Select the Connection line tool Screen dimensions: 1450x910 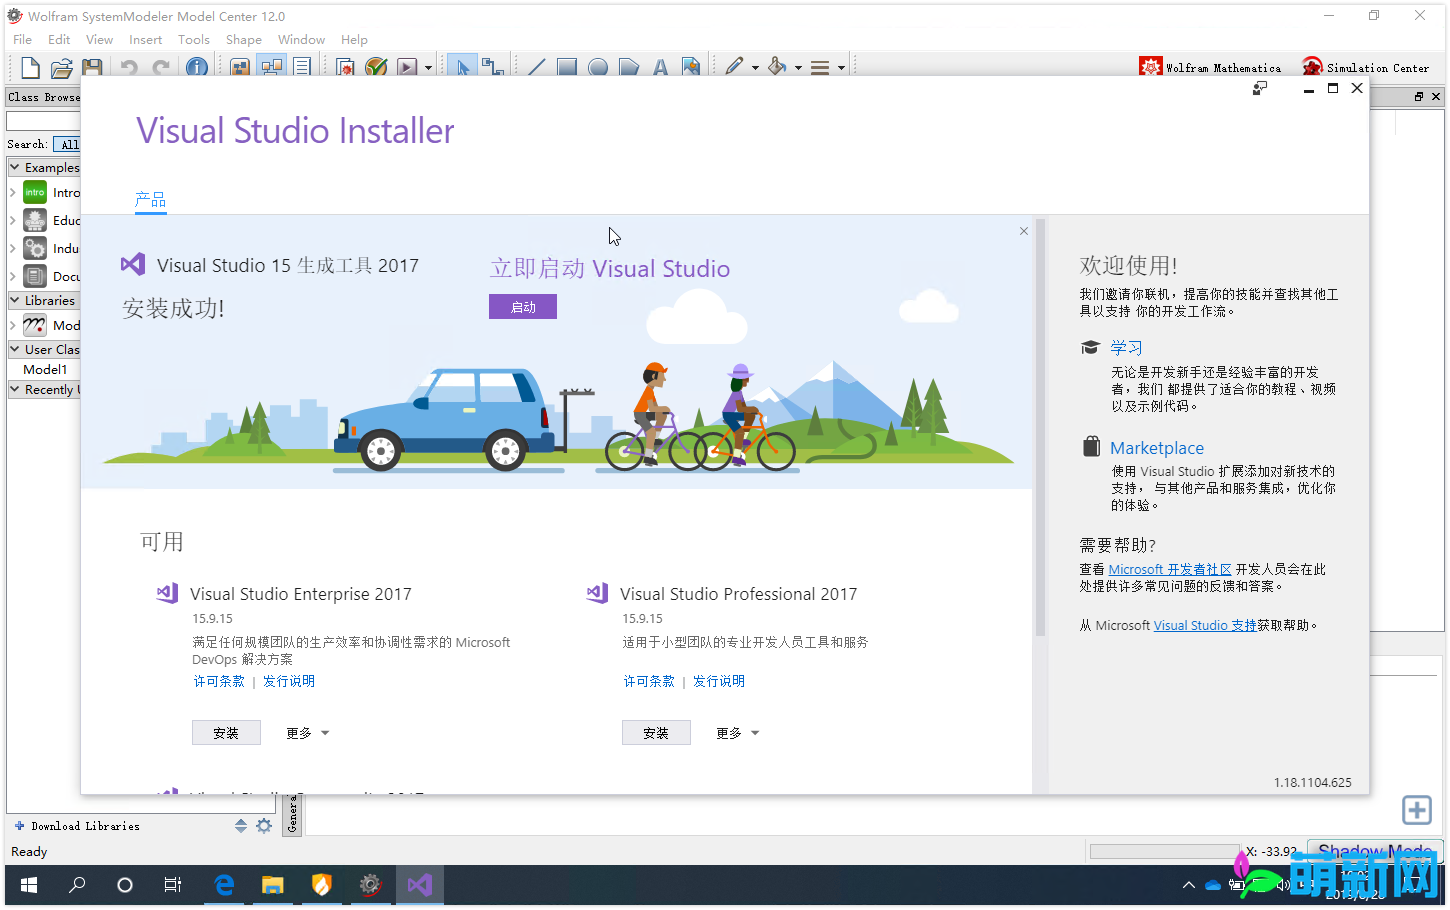point(492,67)
